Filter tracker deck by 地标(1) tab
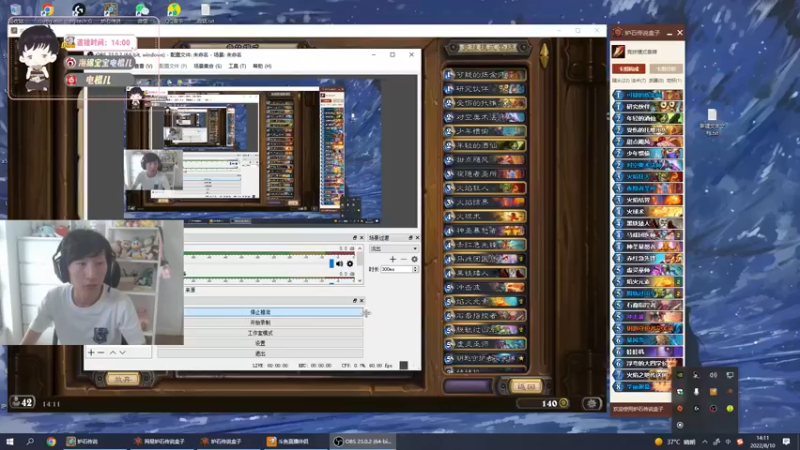This screenshot has height=450, width=800. [x=673, y=81]
